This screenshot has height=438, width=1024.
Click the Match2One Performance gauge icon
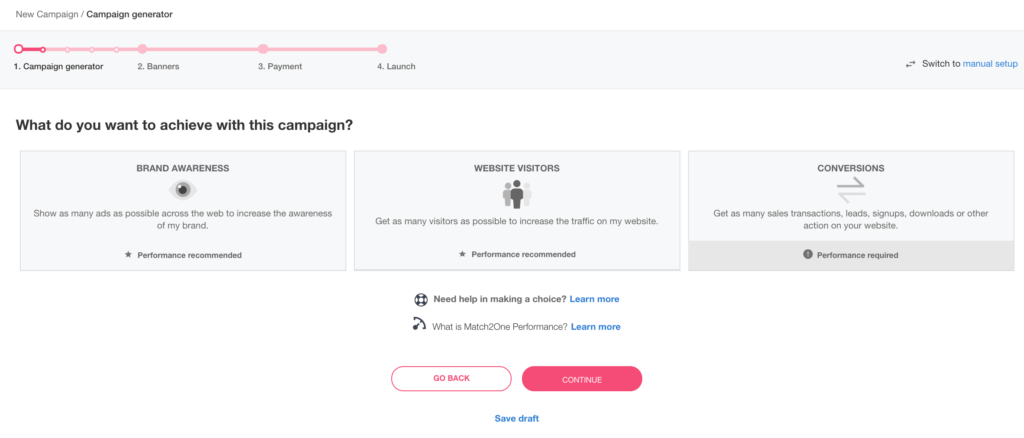(419, 324)
